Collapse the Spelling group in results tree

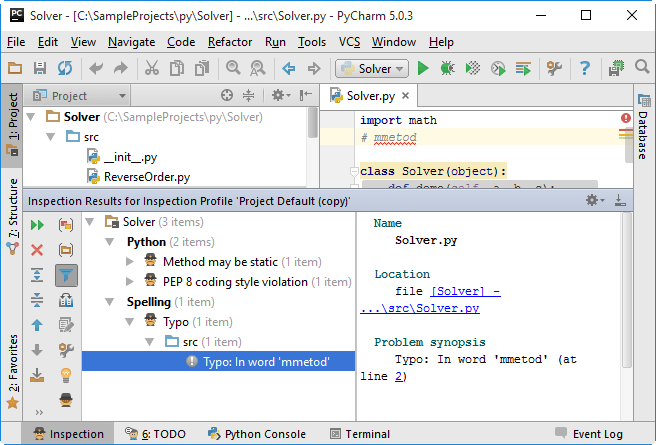click(x=111, y=302)
